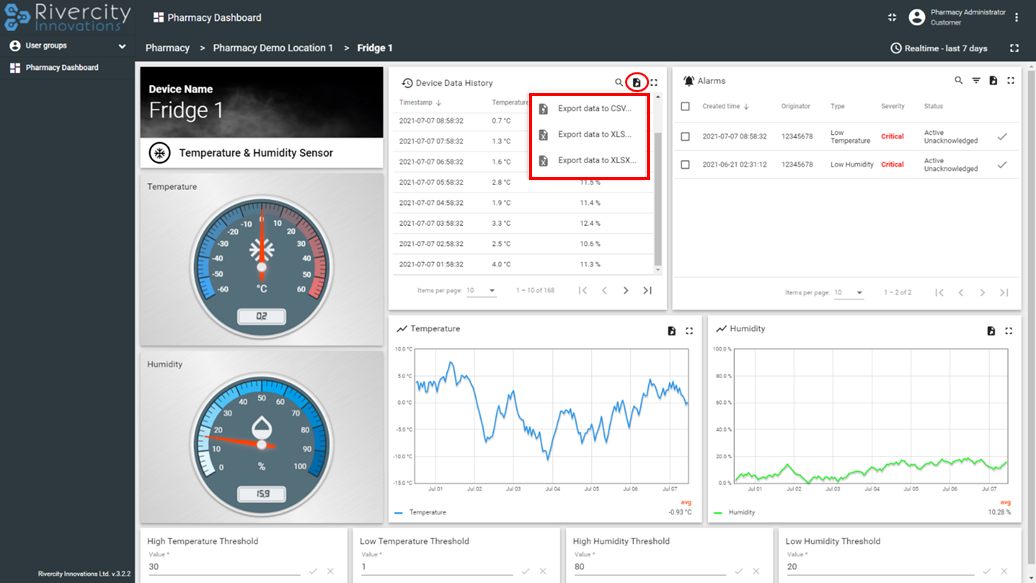
Task: Acknowledge the Low Temperature alarm checkmark
Action: (x=1002, y=137)
